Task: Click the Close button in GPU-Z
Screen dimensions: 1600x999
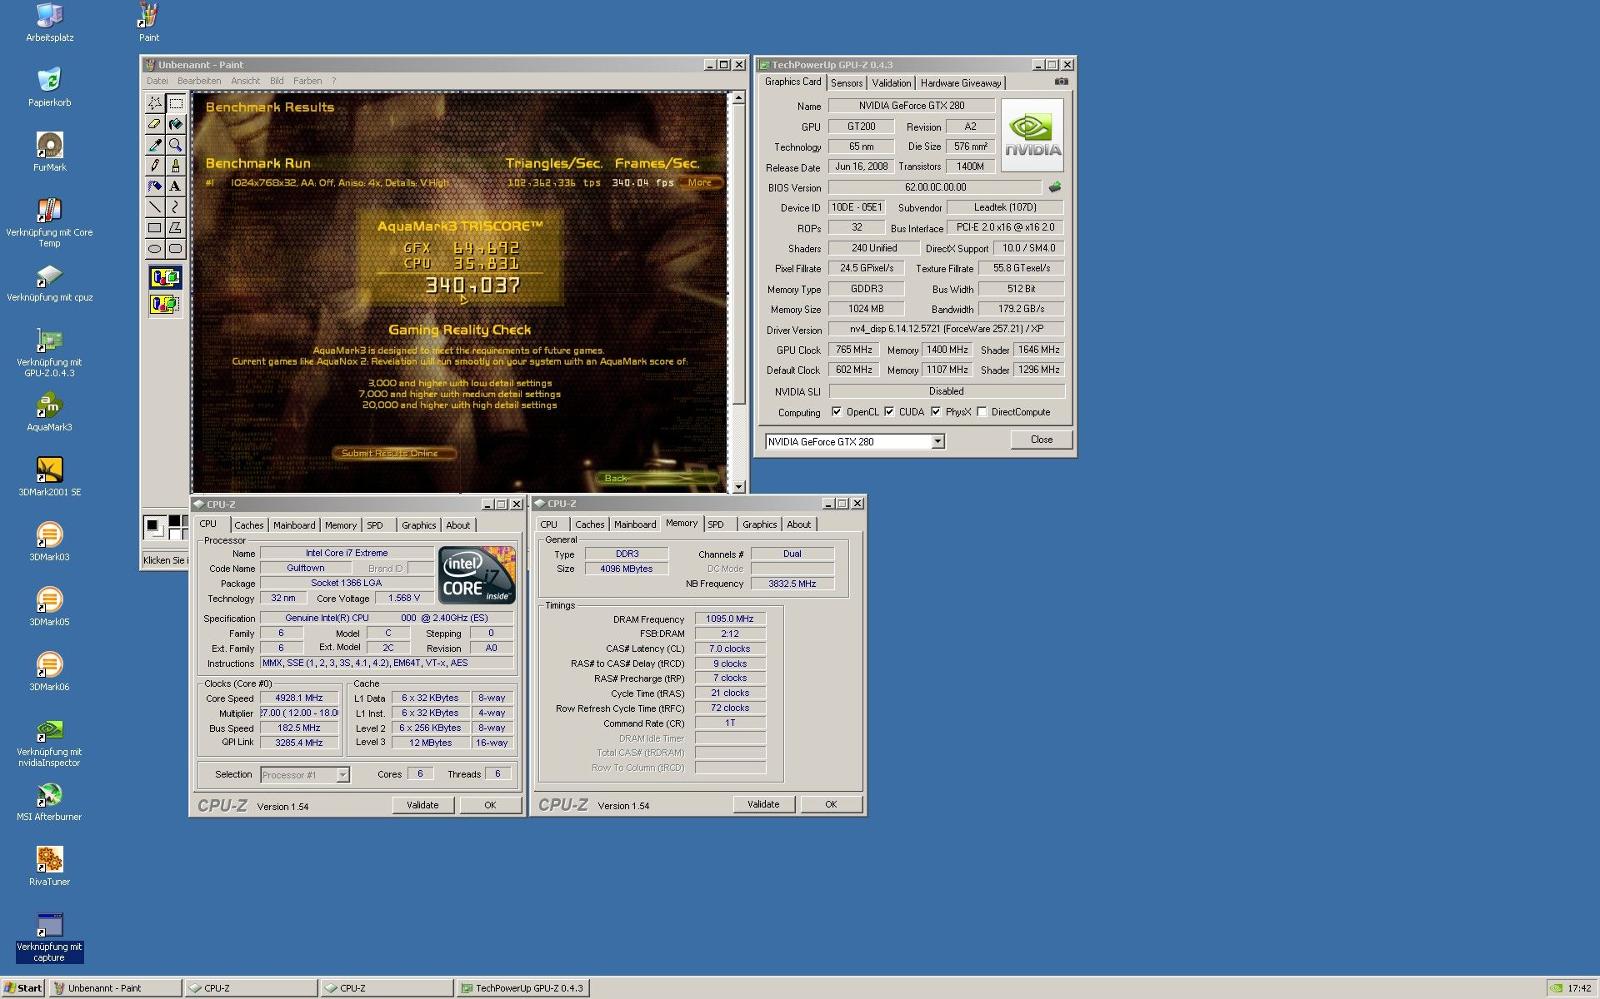Action: click(1041, 439)
